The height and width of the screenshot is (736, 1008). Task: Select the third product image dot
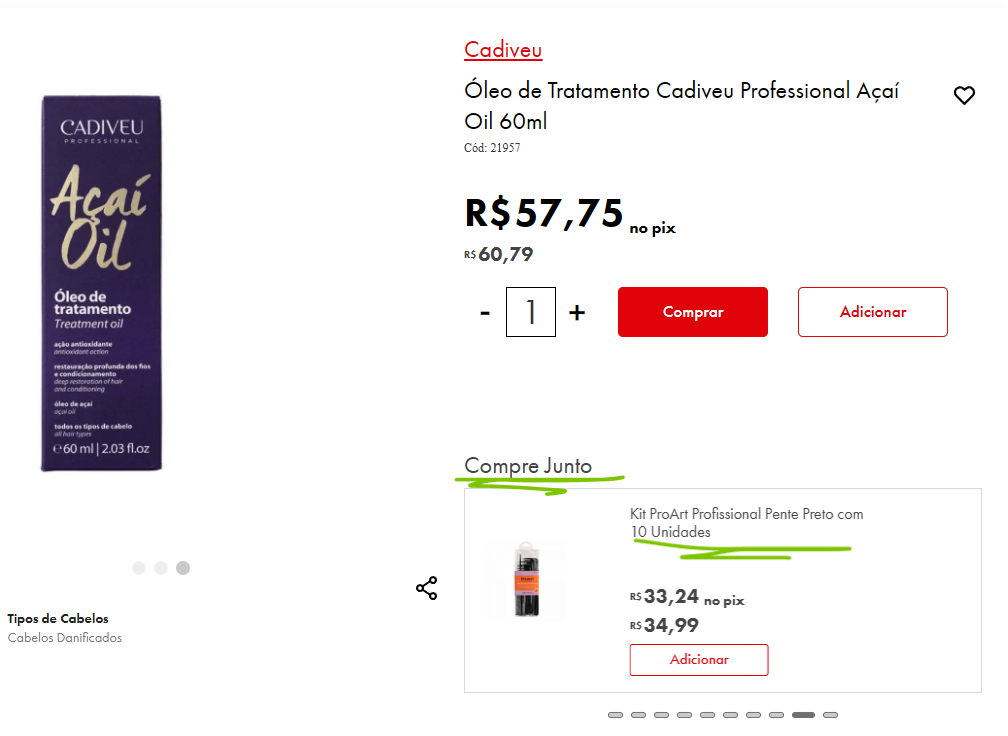pos(183,568)
